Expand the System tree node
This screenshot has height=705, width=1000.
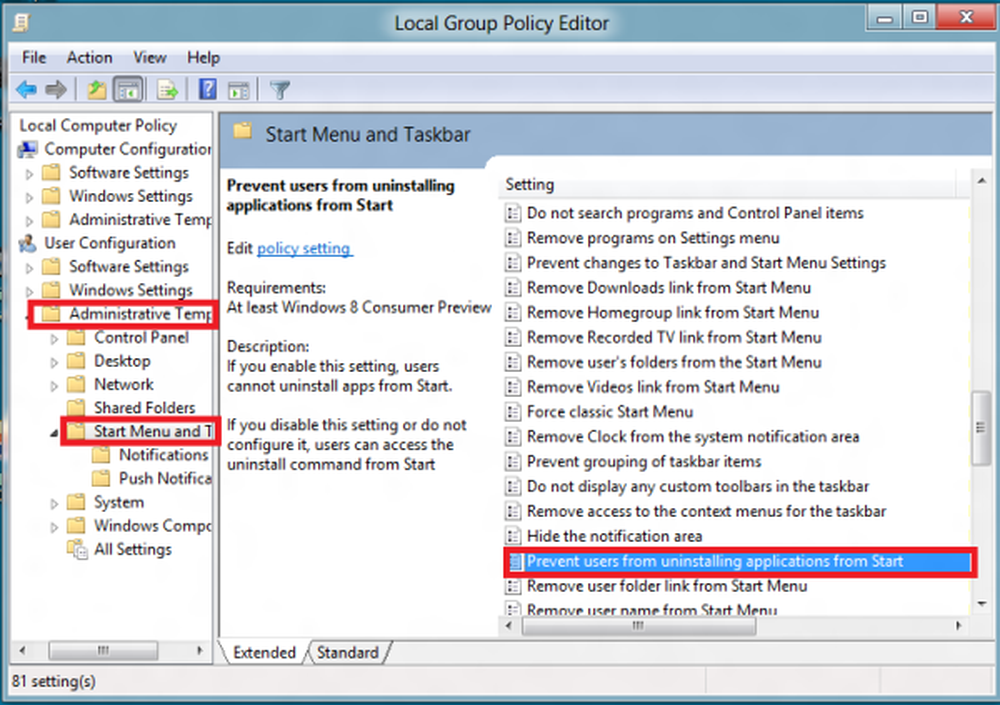(x=54, y=503)
